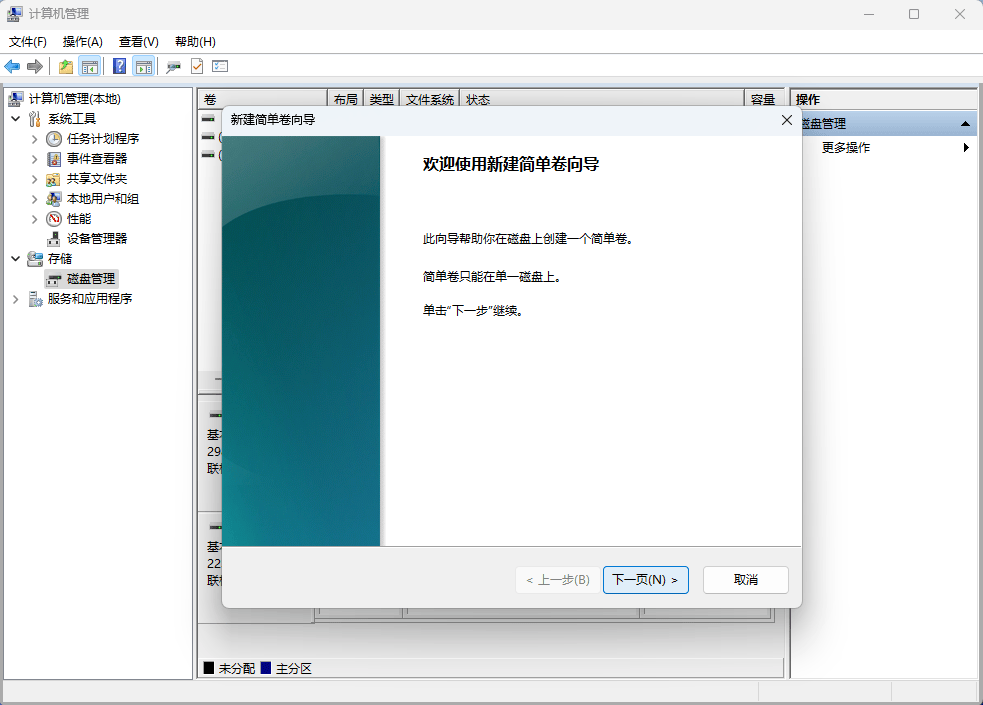Collapse the 系统工具 tree node
Viewport: 983px width, 705px height.
[16, 119]
